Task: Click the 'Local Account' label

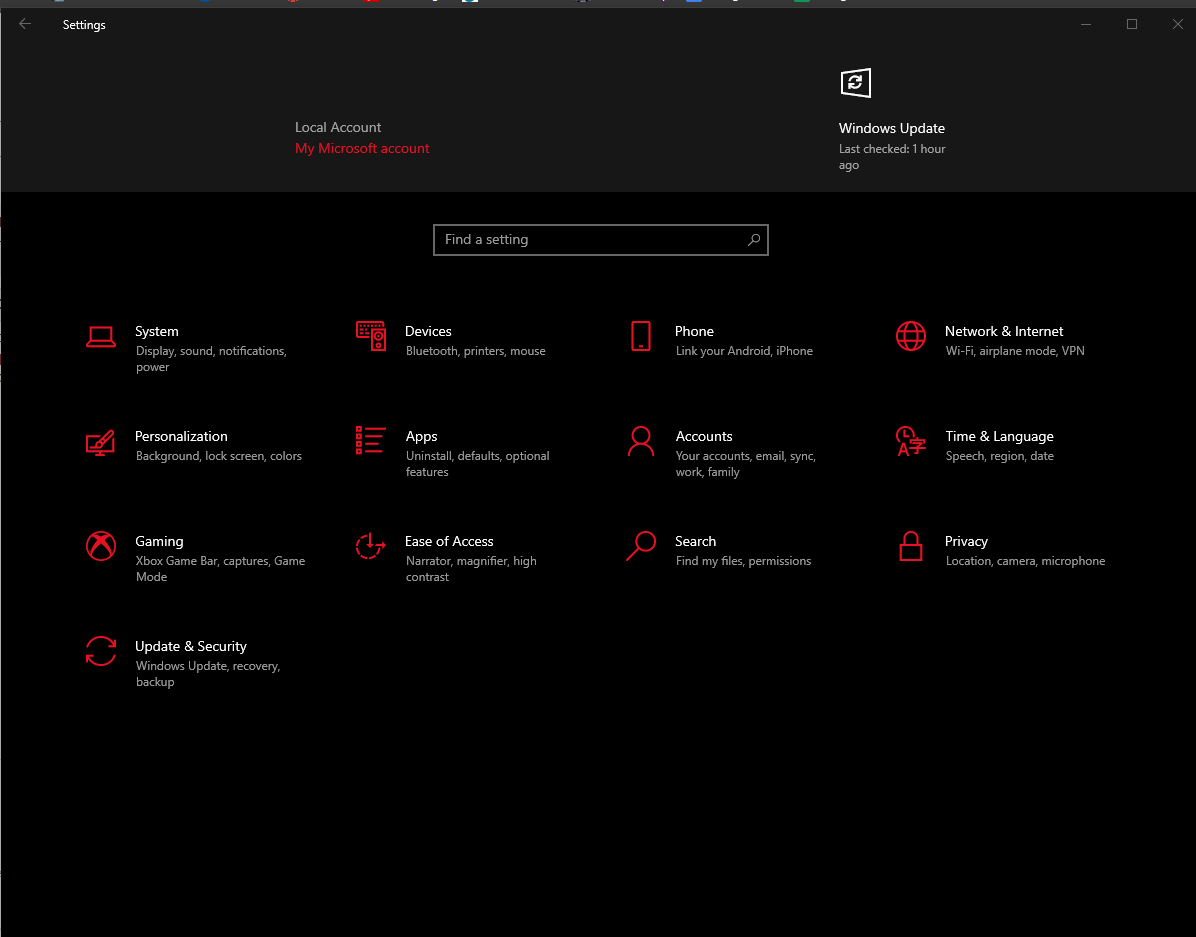Action: click(x=338, y=127)
